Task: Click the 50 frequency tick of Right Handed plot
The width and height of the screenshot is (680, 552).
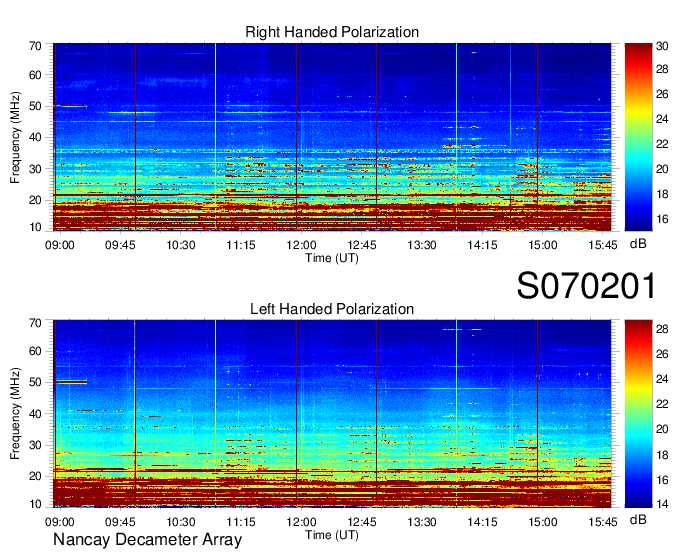Action: [35, 106]
